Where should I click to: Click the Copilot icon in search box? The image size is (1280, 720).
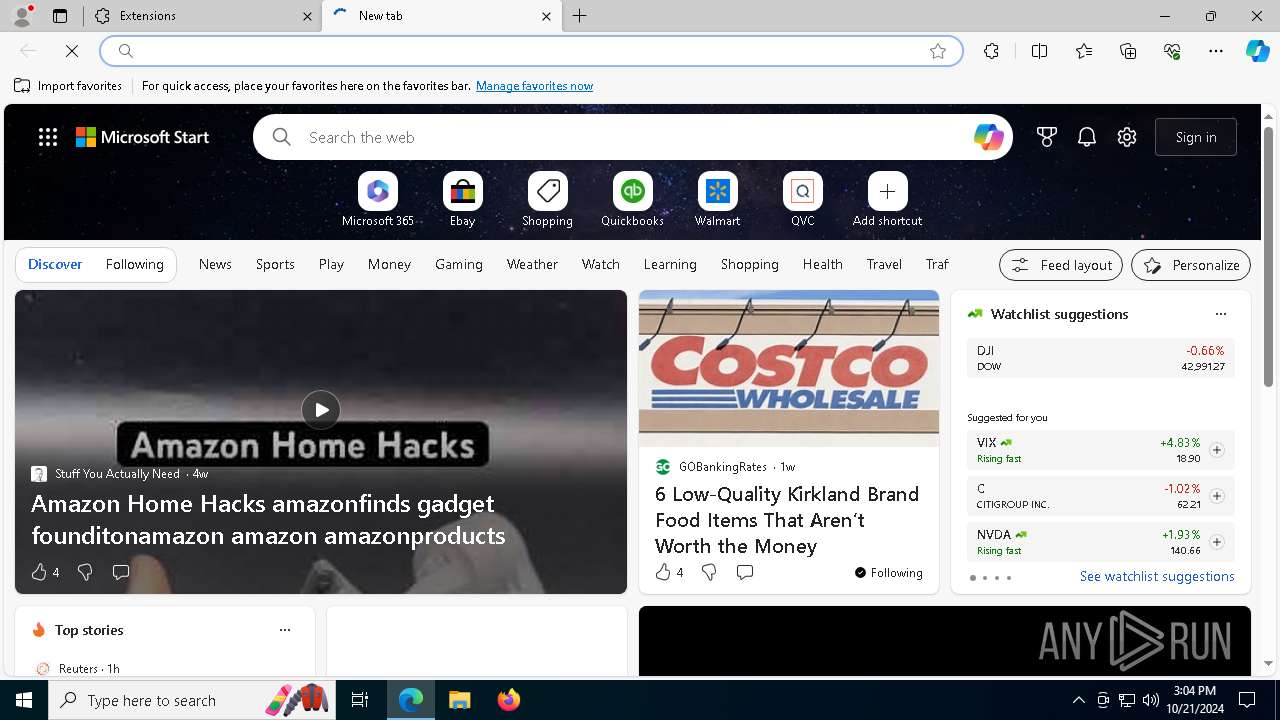click(988, 137)
